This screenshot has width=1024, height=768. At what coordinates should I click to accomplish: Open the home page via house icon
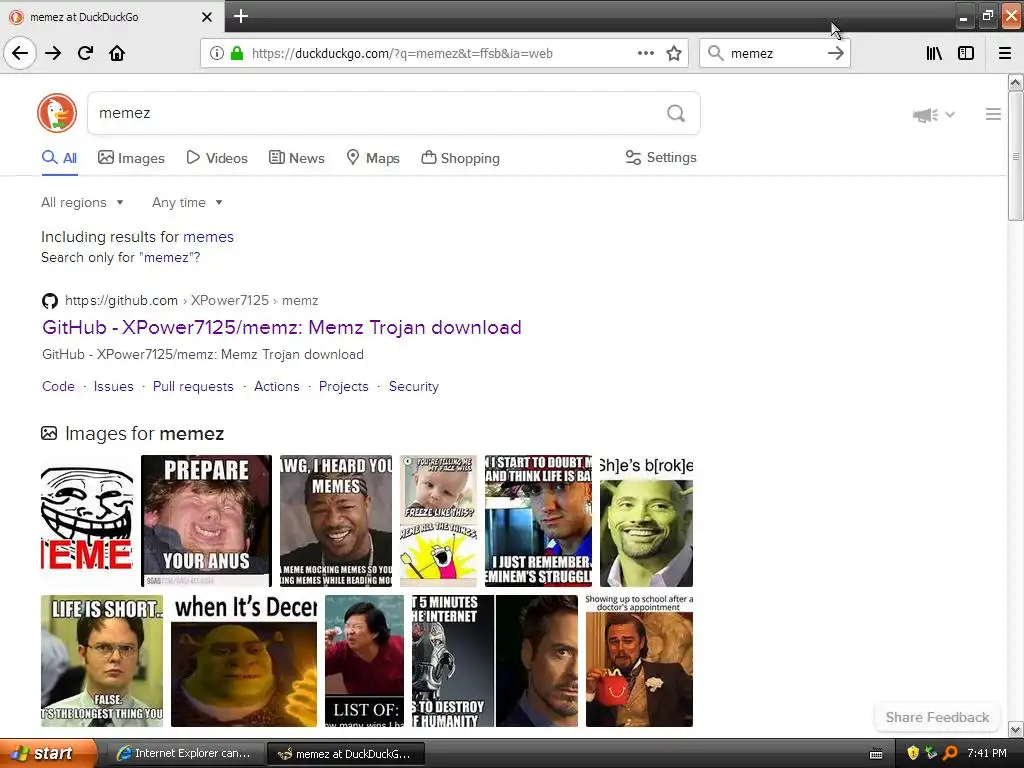coord(117,53)
